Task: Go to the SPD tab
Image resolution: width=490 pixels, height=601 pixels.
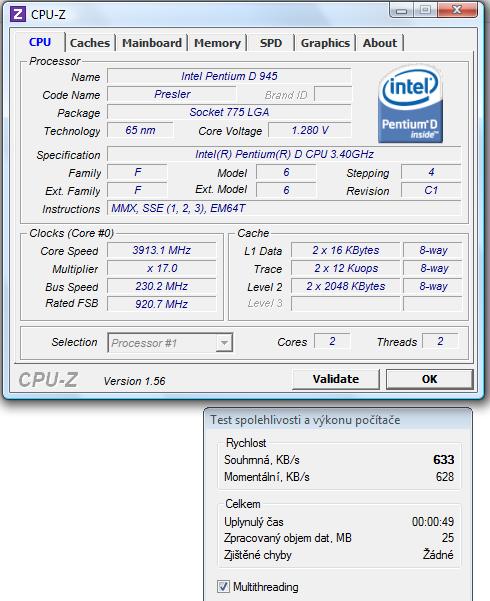Action: (271, 43)
